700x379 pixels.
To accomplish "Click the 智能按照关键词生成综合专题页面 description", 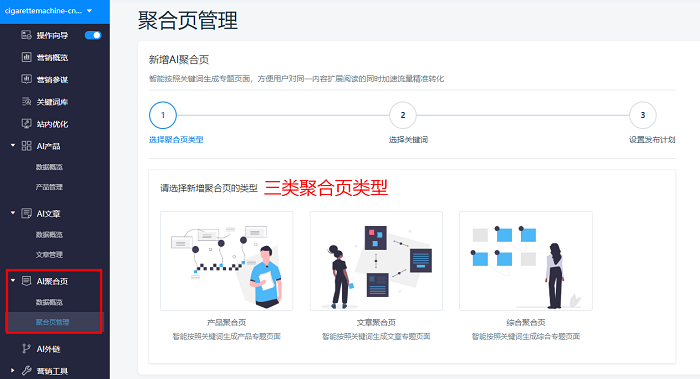I will (525, 336).
